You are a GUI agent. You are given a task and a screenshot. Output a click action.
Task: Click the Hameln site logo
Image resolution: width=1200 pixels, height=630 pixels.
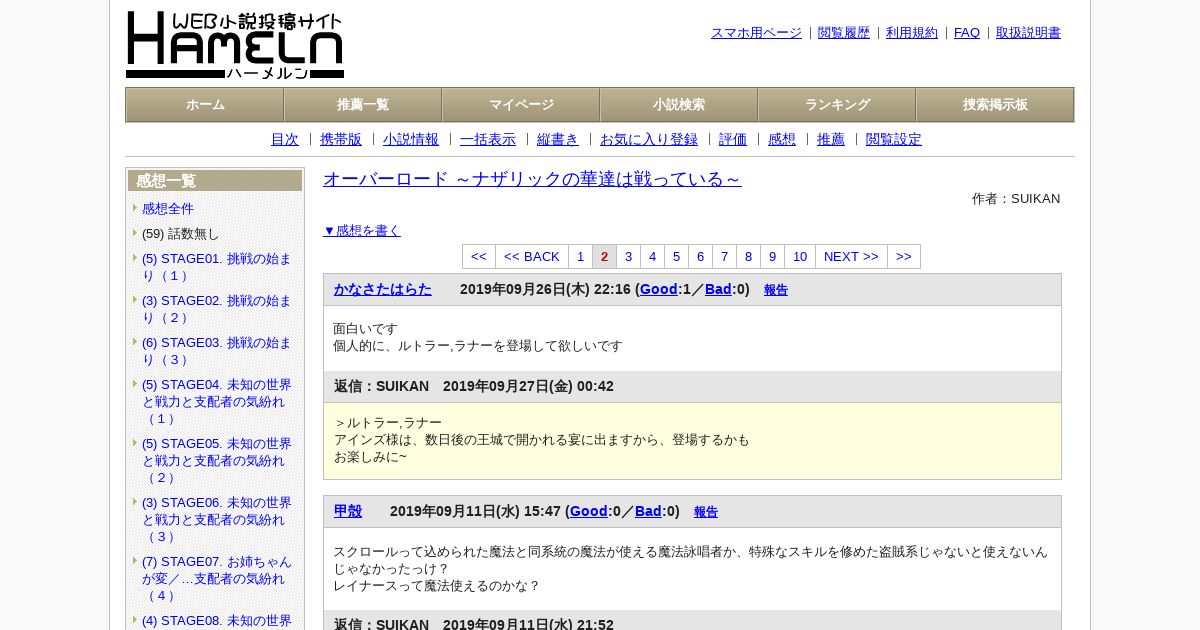click(x=235, y=45)
